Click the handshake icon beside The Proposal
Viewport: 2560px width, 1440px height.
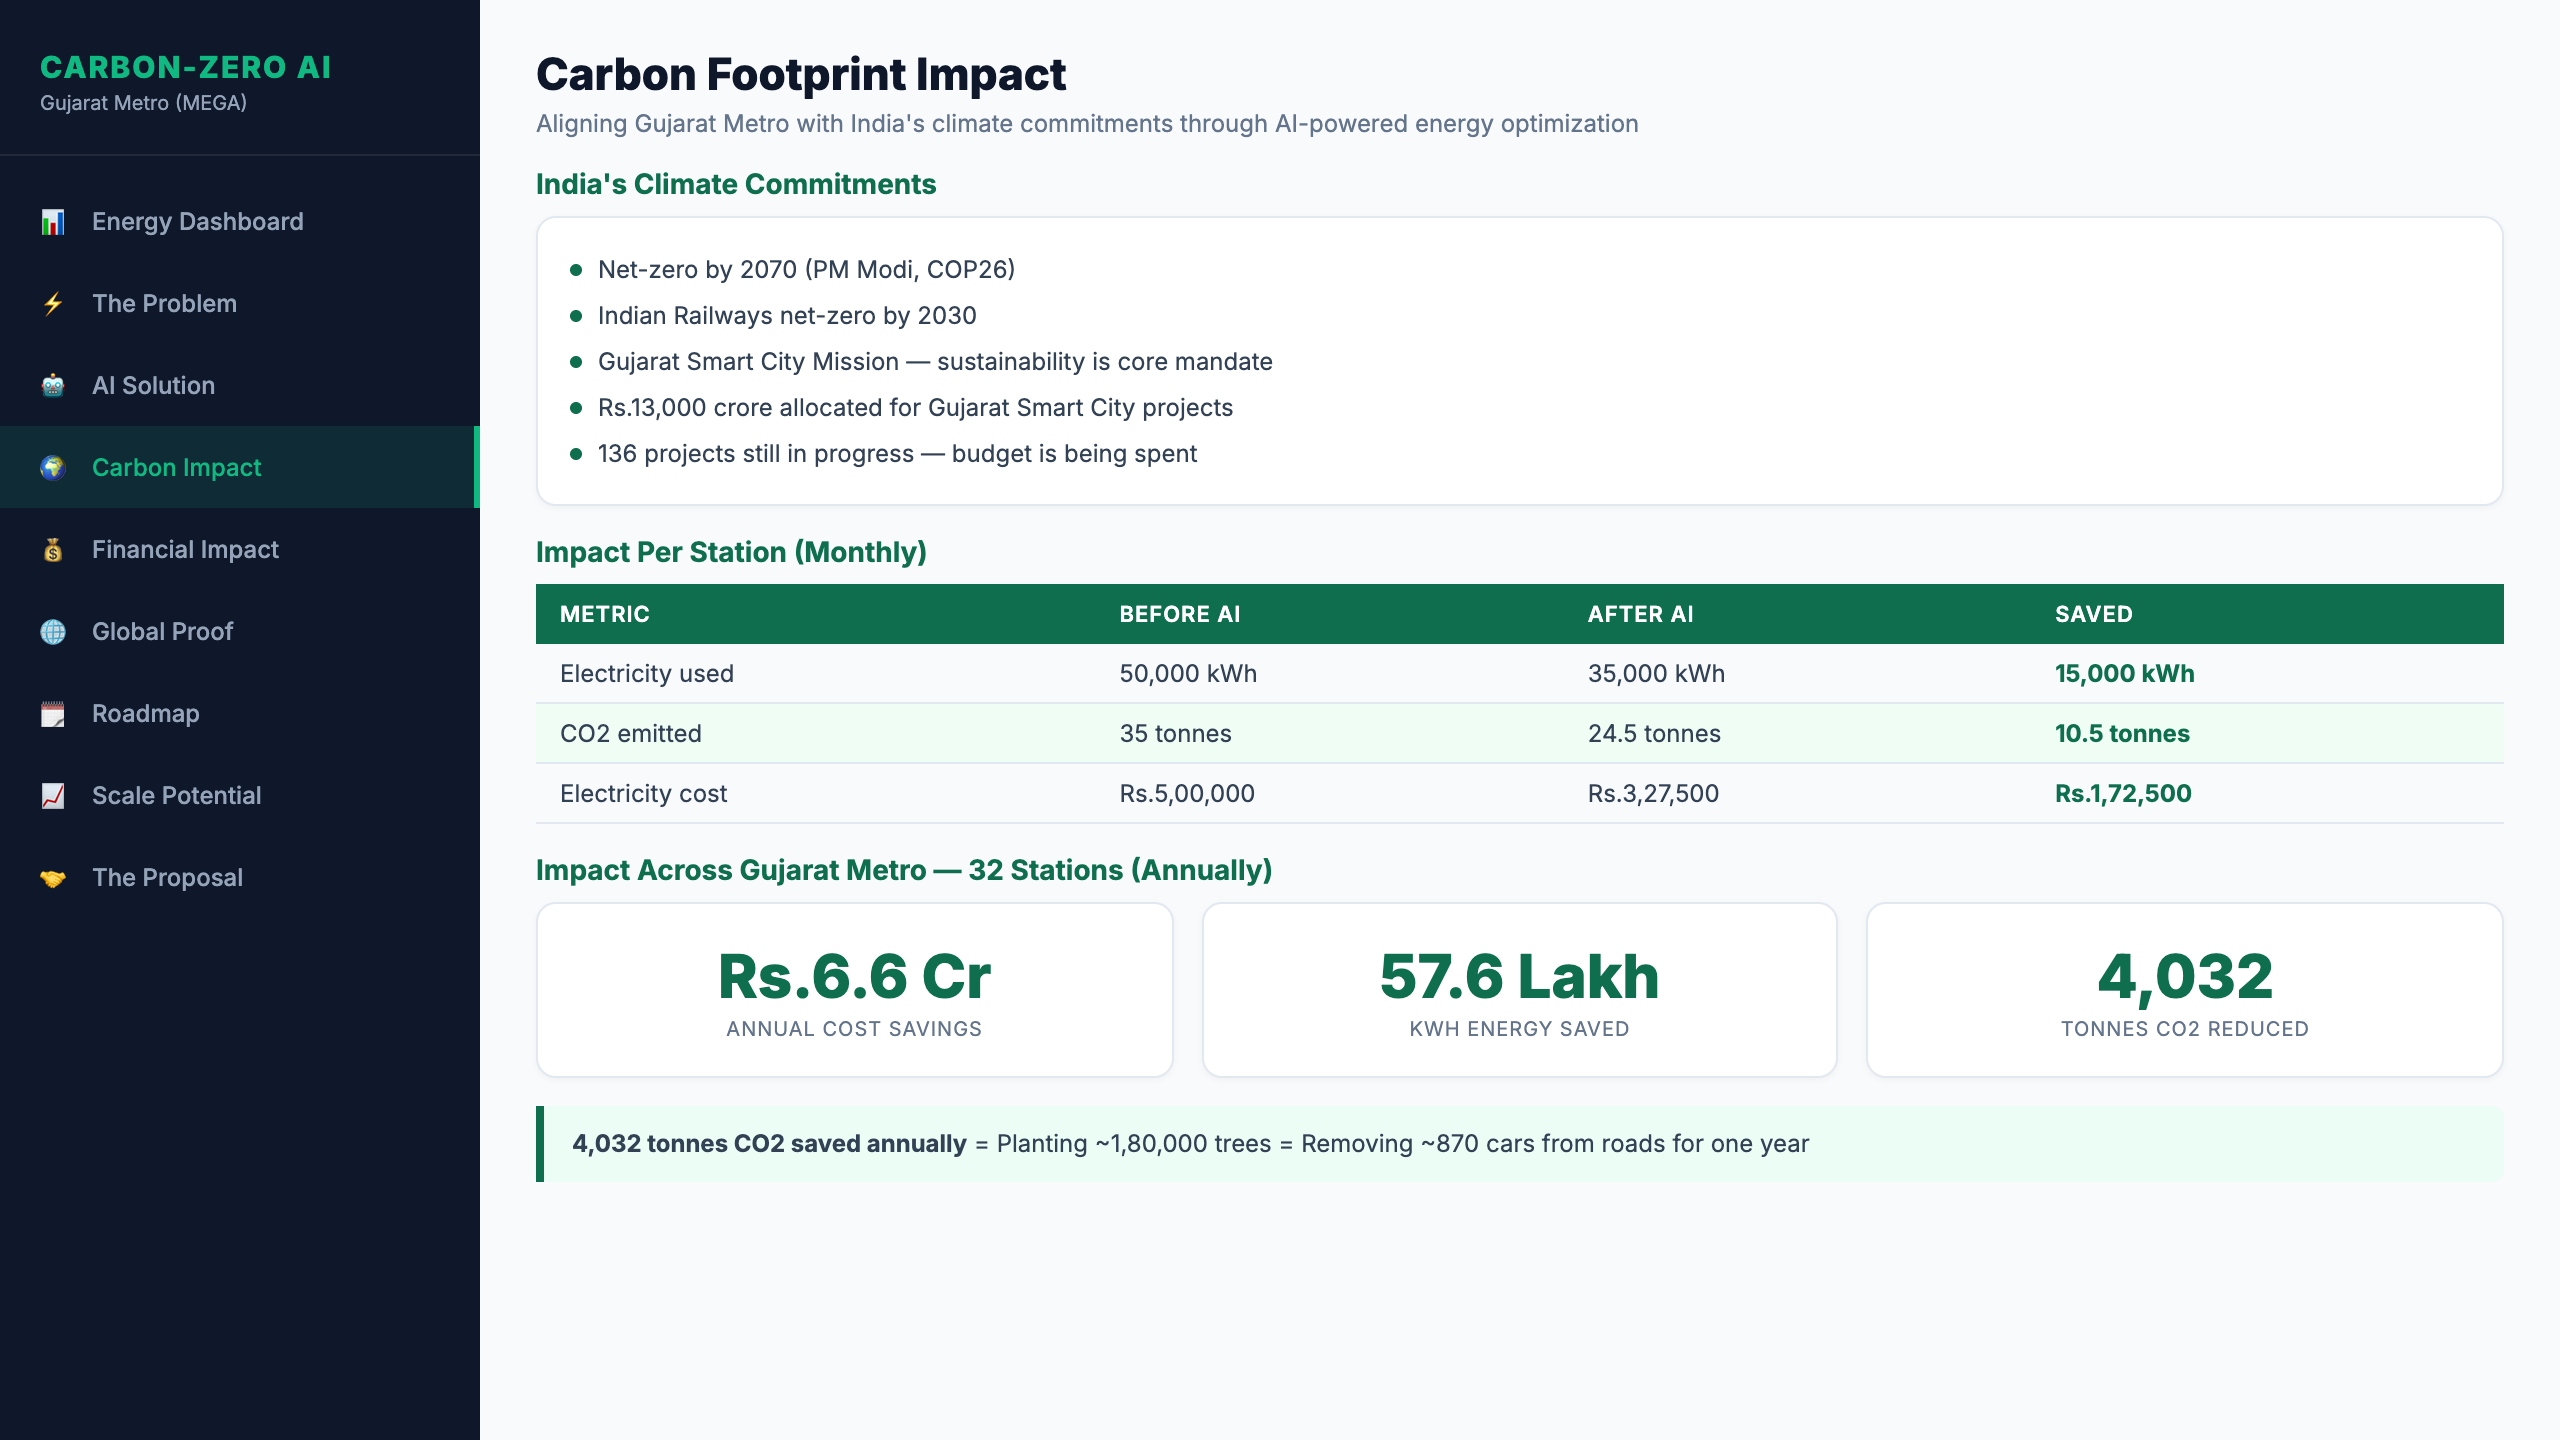coord(55,877)
